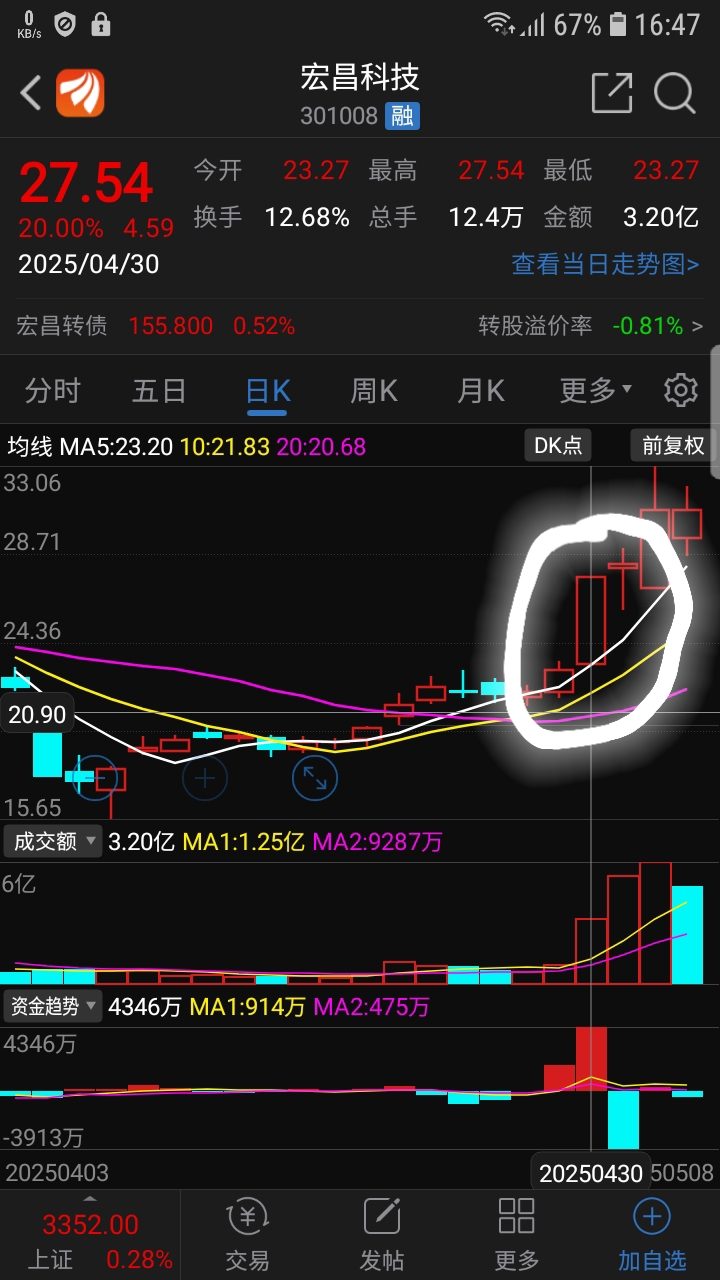The height and width of the screenshot is (1280, 720).
Task: Tap the 20.90 price crosshair label
Action: point(36,714)
